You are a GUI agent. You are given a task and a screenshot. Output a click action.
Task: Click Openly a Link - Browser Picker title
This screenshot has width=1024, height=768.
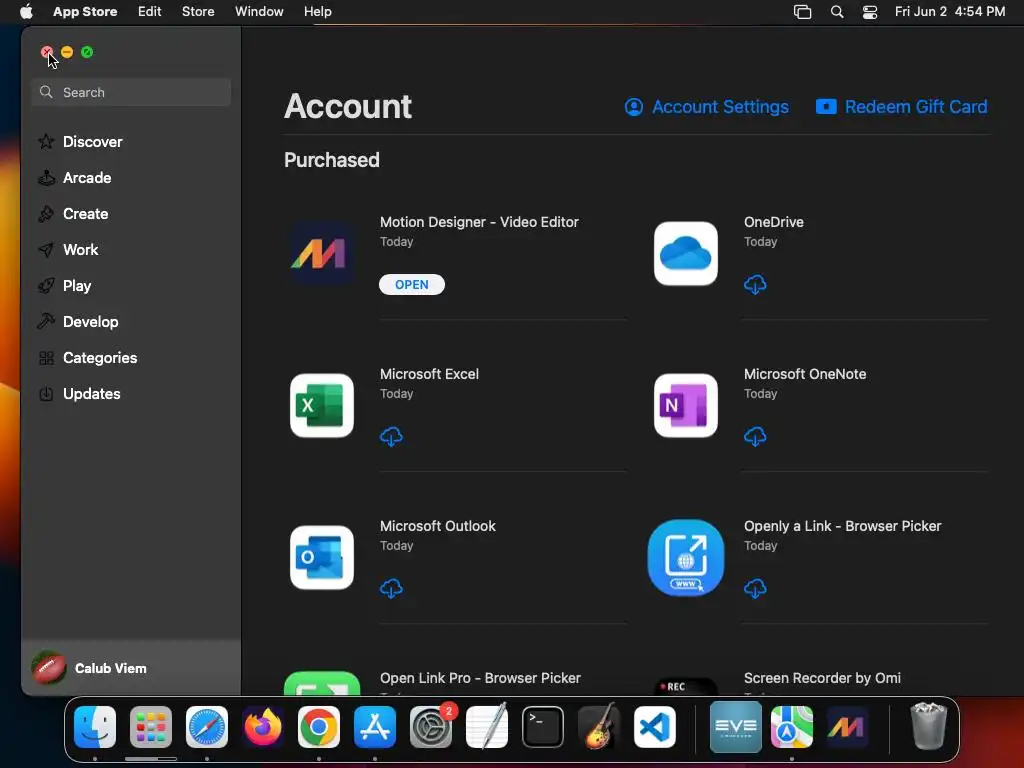pos(842,526)
